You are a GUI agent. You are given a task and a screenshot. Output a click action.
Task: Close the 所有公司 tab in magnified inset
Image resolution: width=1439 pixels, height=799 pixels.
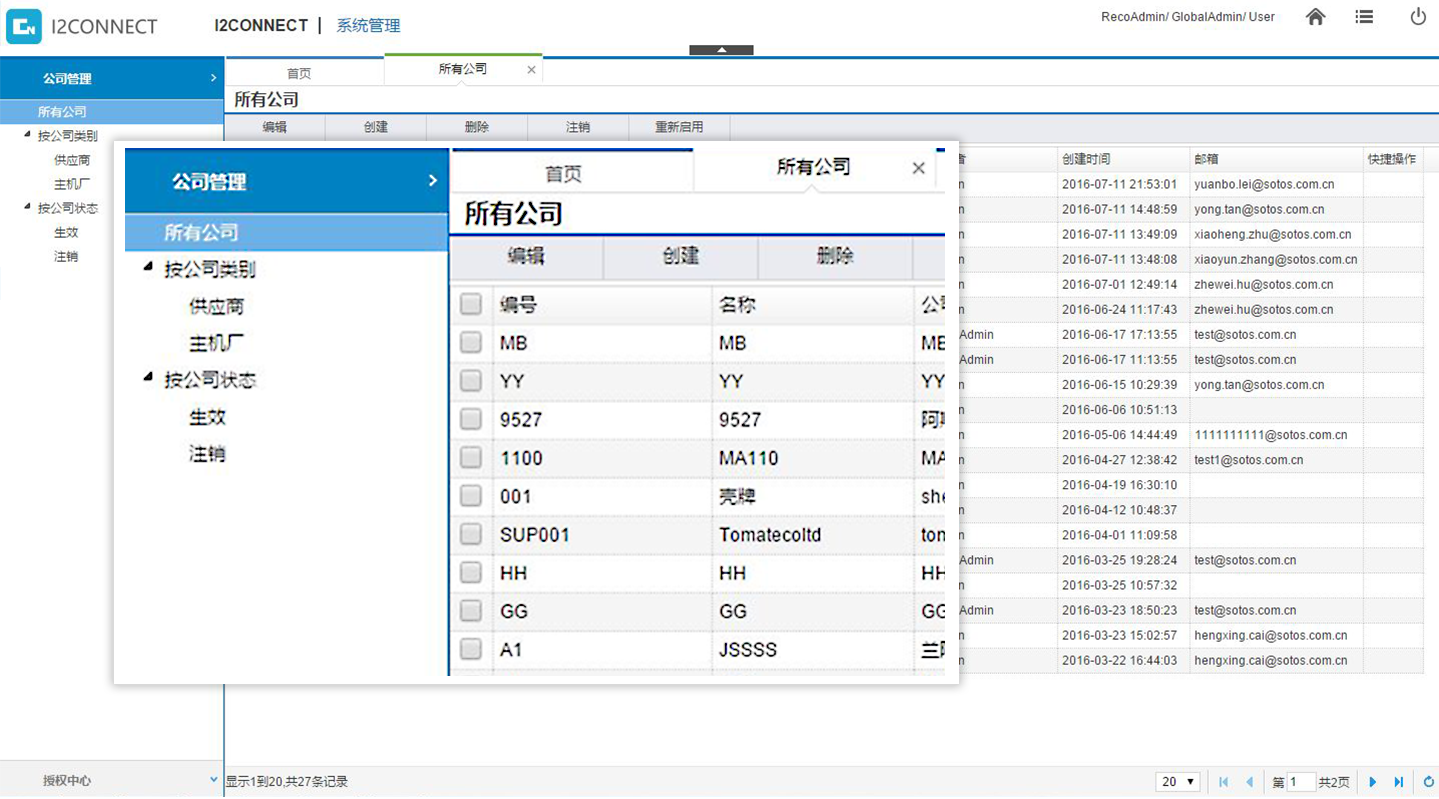918,168
